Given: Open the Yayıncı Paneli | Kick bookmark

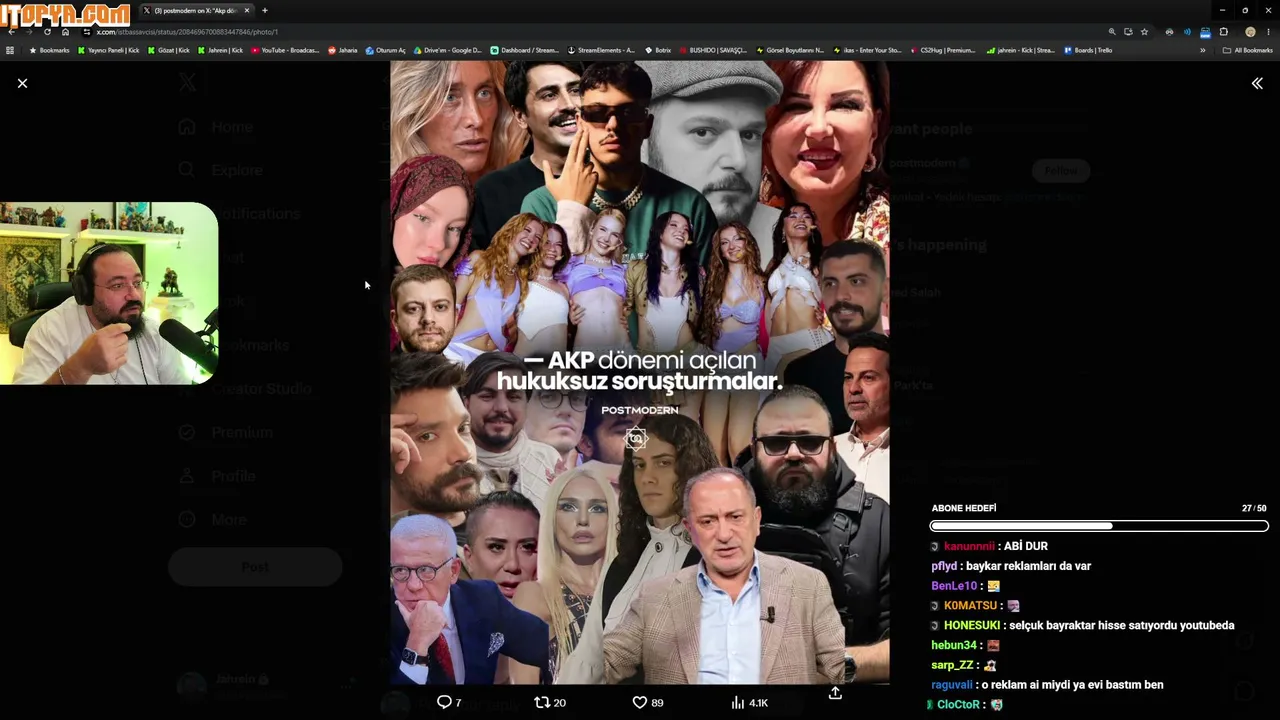Looking at the screenshot, I should click(x=109, y=50).
